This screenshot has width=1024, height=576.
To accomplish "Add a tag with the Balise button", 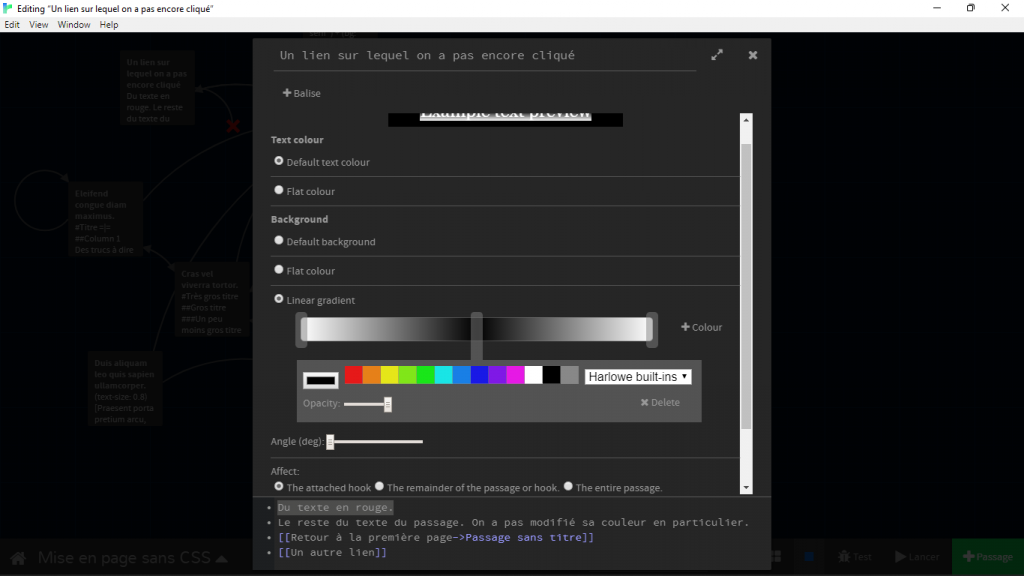I will click(302, 93).
